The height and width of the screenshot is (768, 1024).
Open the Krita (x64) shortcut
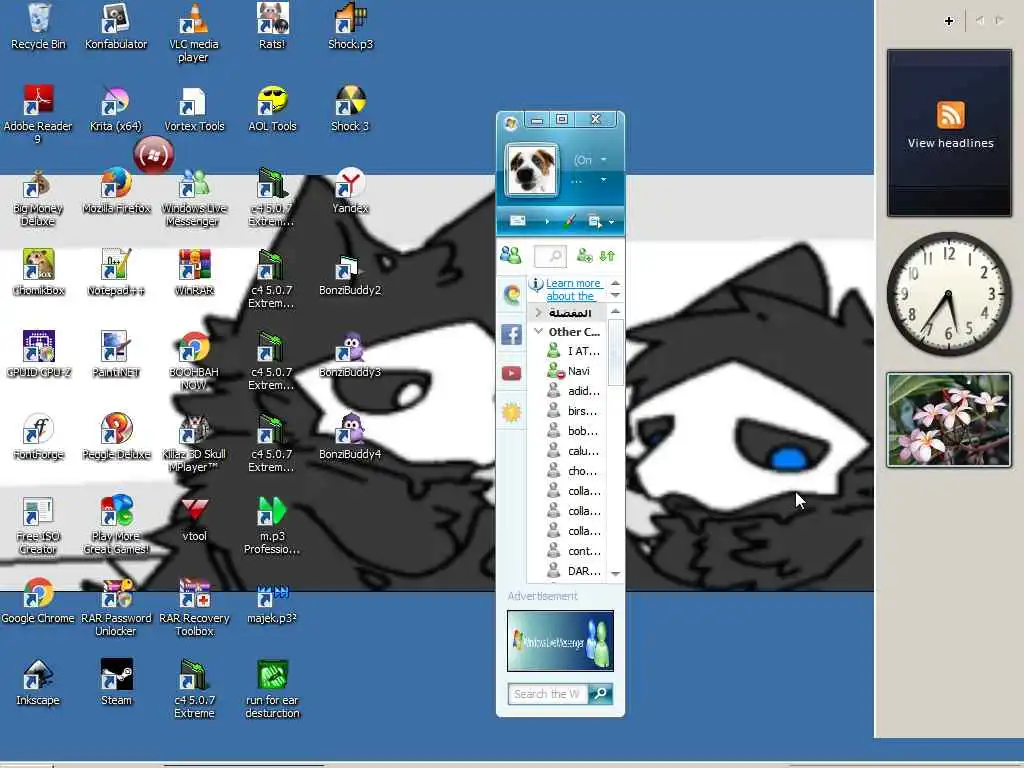click(x=116, y=109)
